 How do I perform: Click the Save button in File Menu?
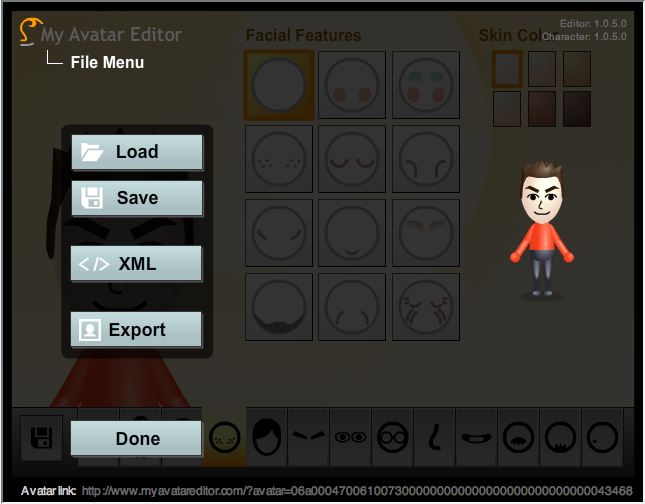[137, 198]
